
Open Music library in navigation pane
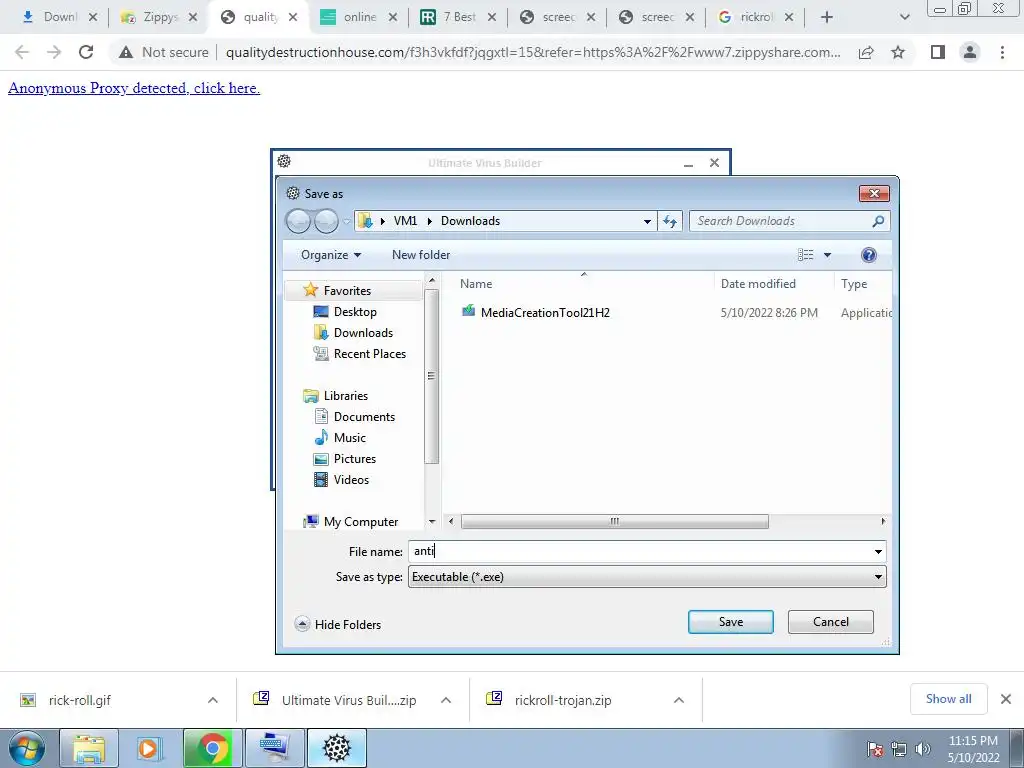(340, 438)
